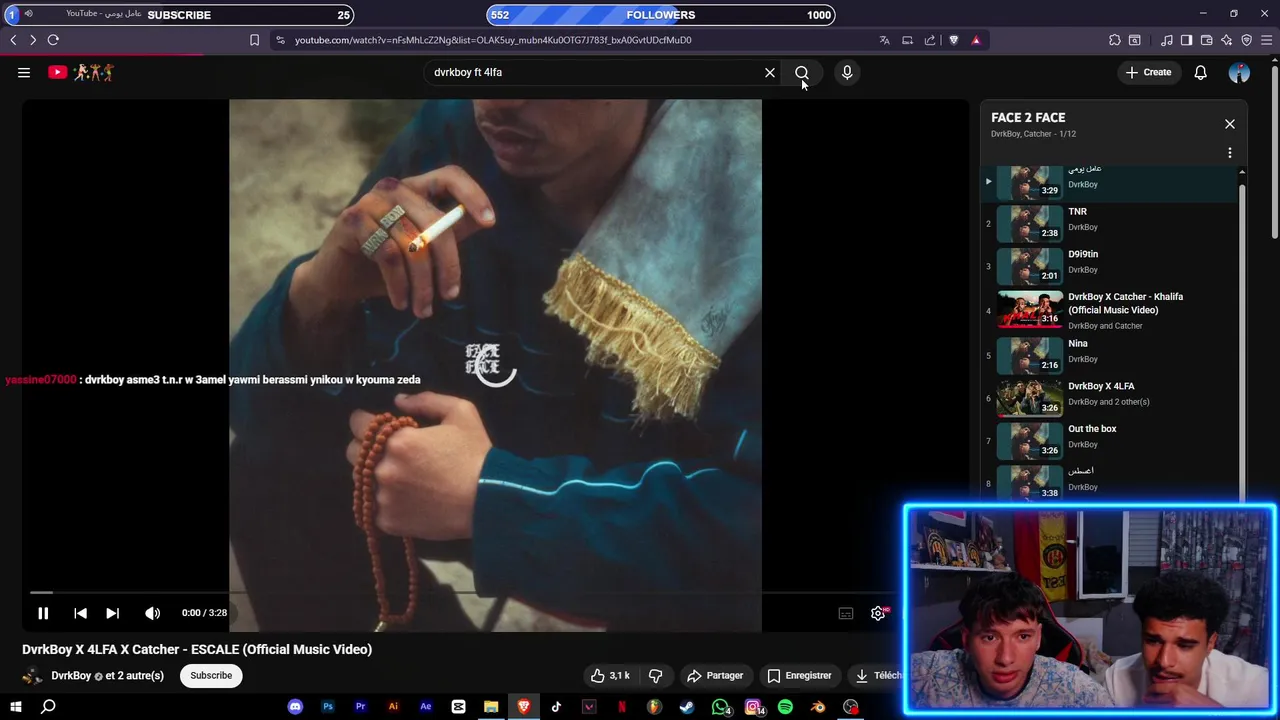Open Spotify from taskbar
The image size is (1280, 720).
[785, 707]
